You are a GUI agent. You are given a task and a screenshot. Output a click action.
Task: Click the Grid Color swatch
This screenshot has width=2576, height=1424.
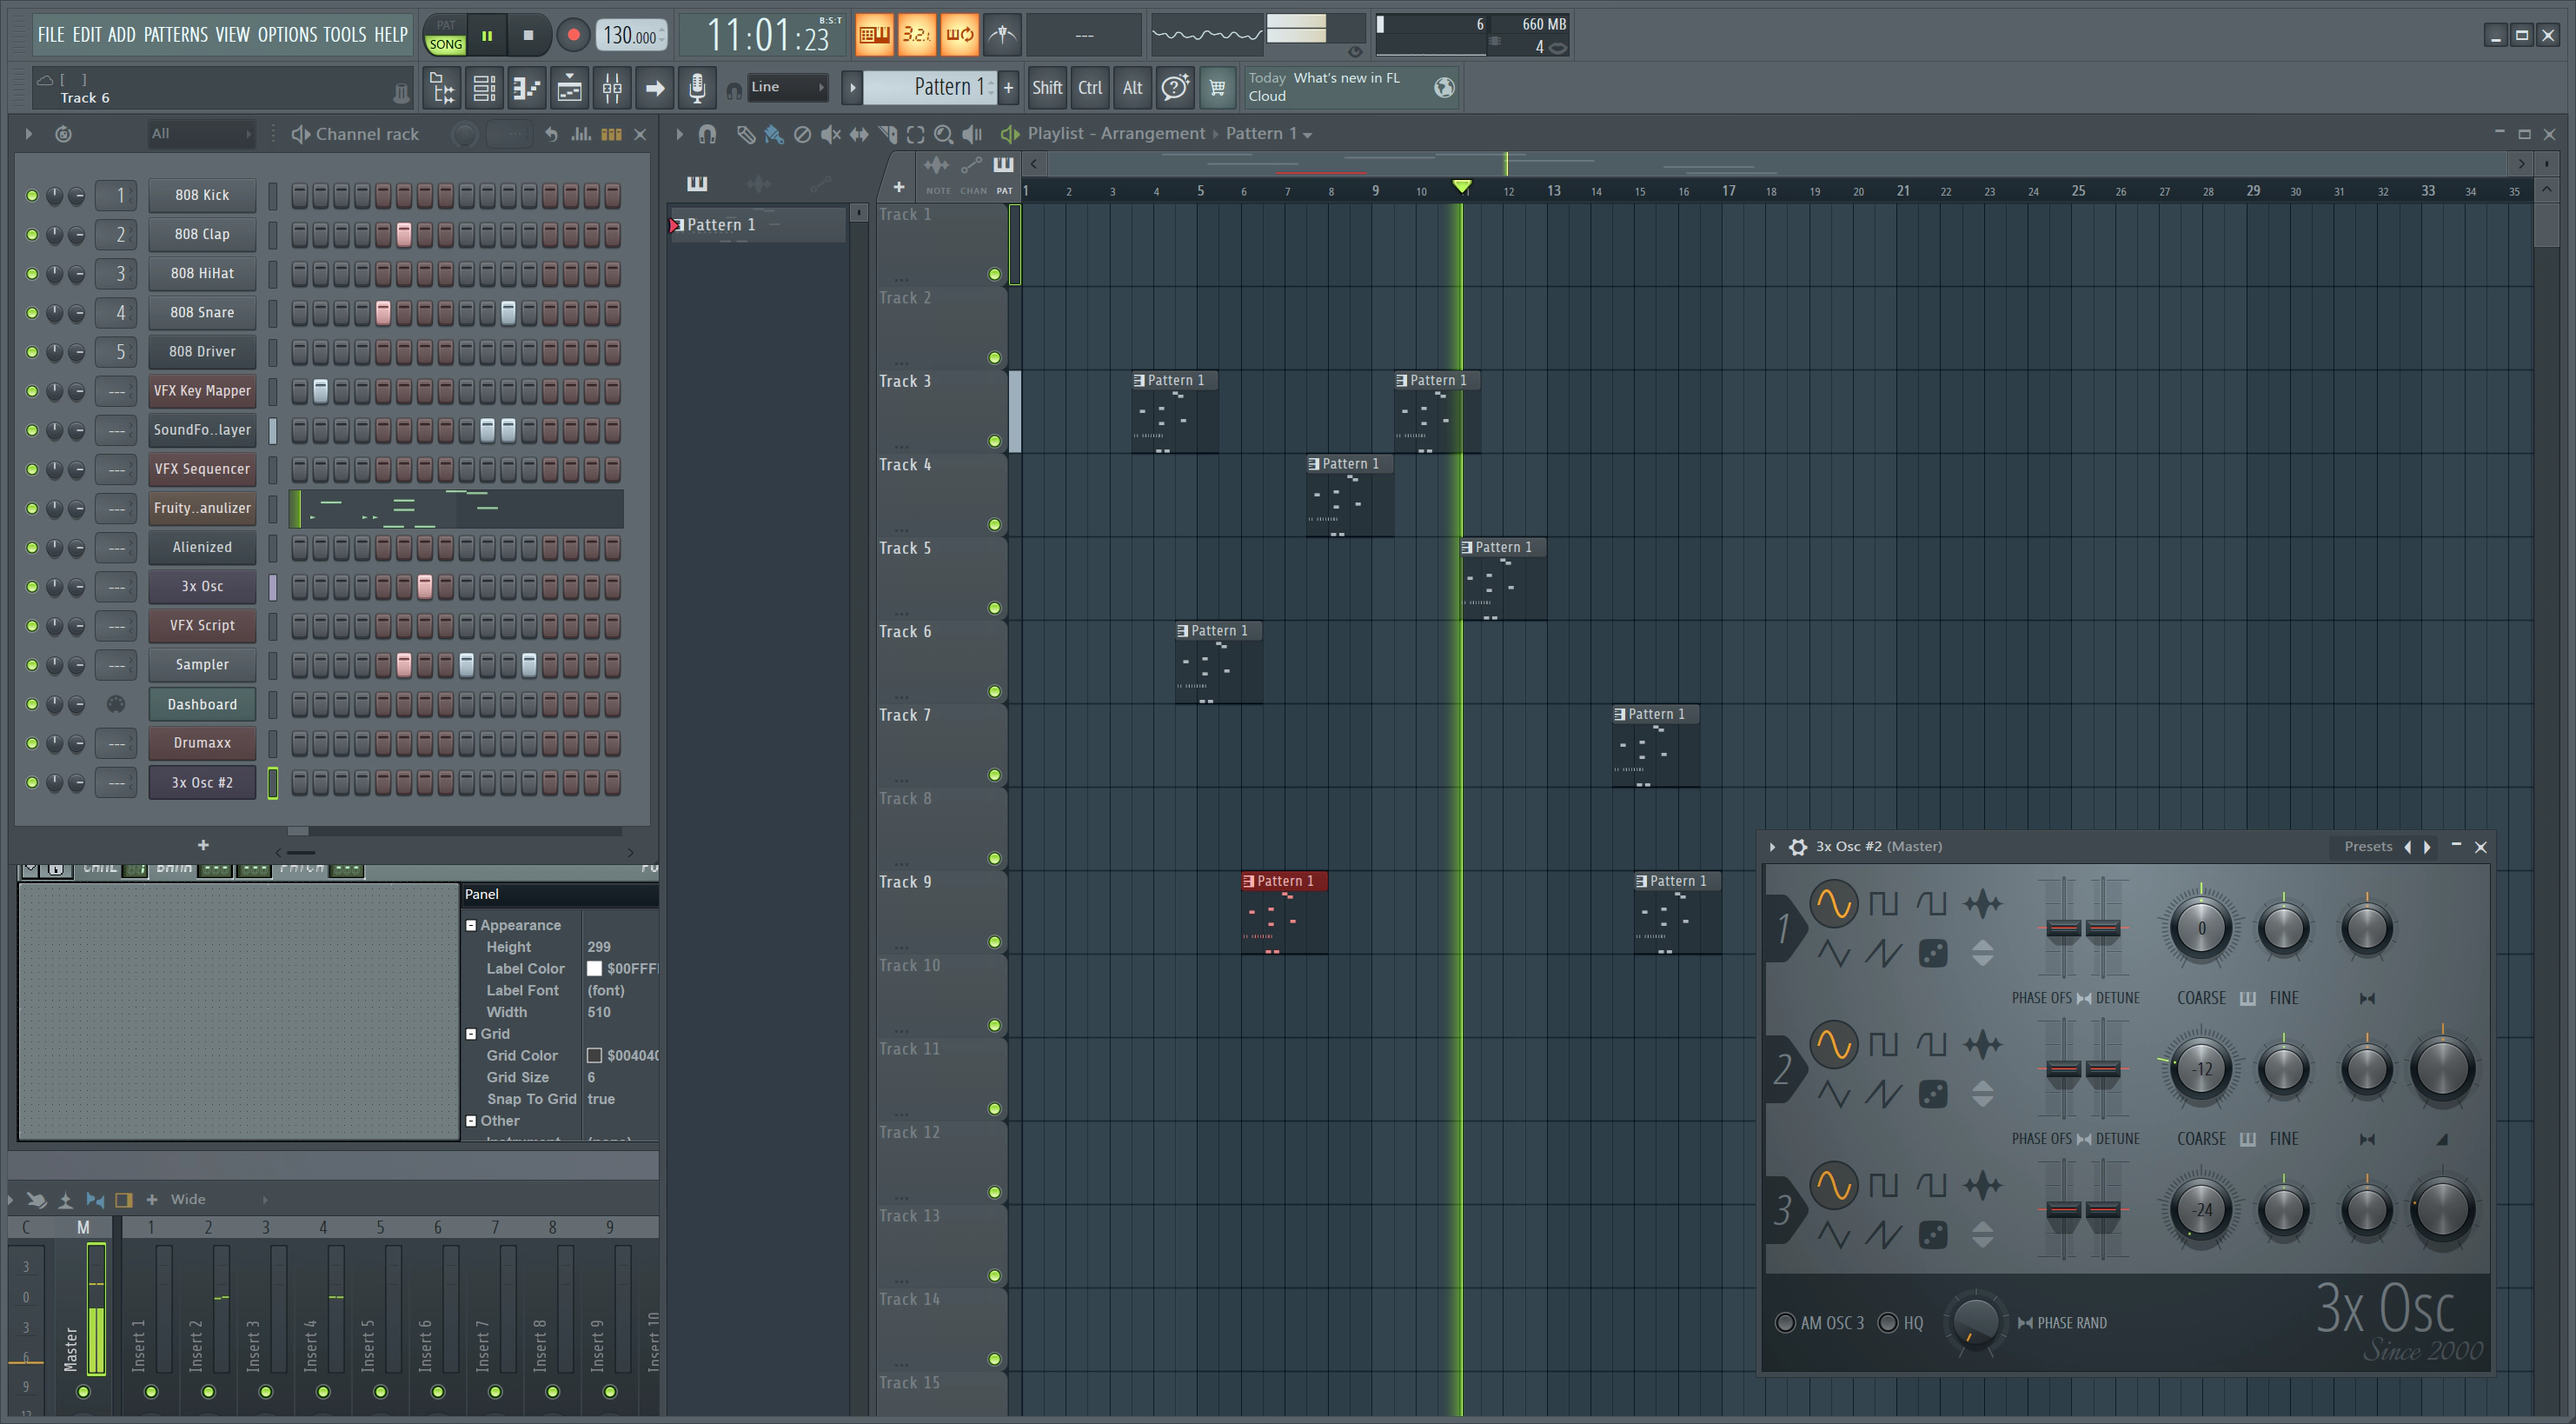[594, 1056]
